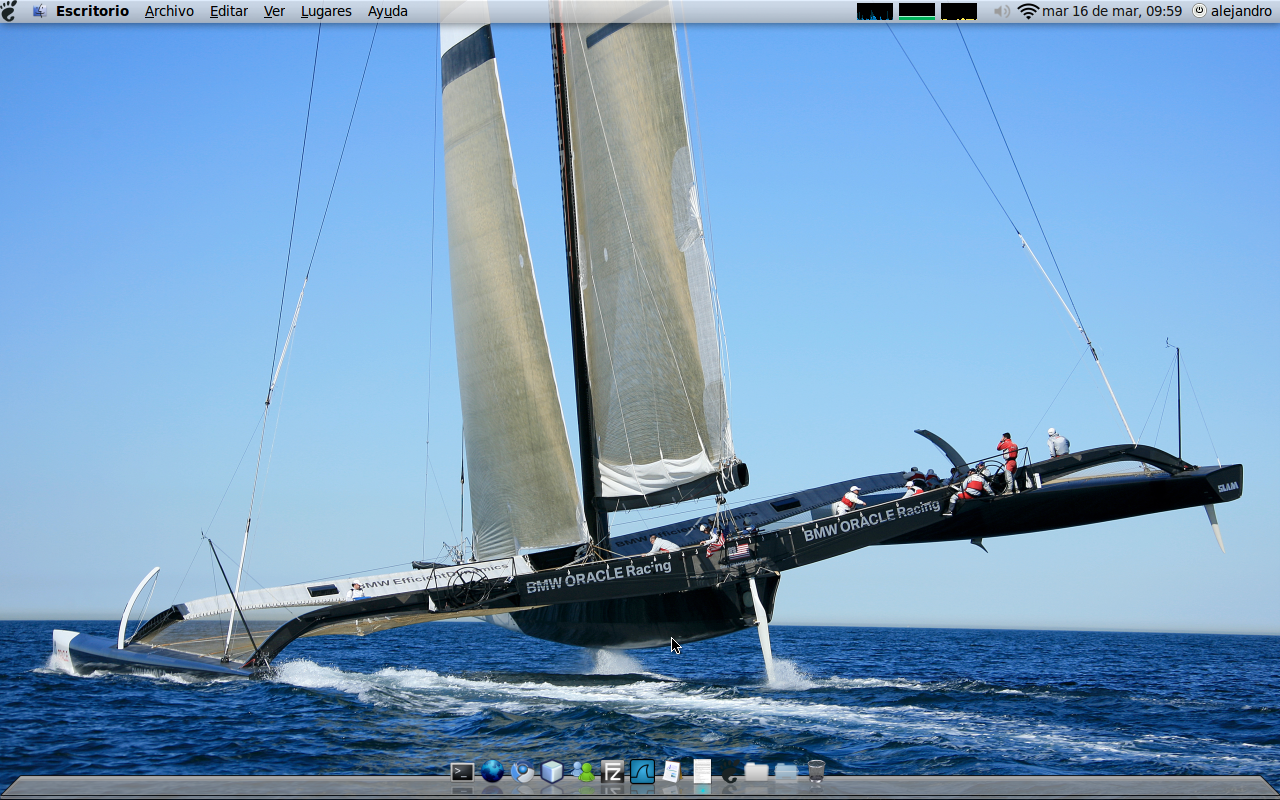
Task: Open the Terminal from the dock
Action: [x=462, y=771]
